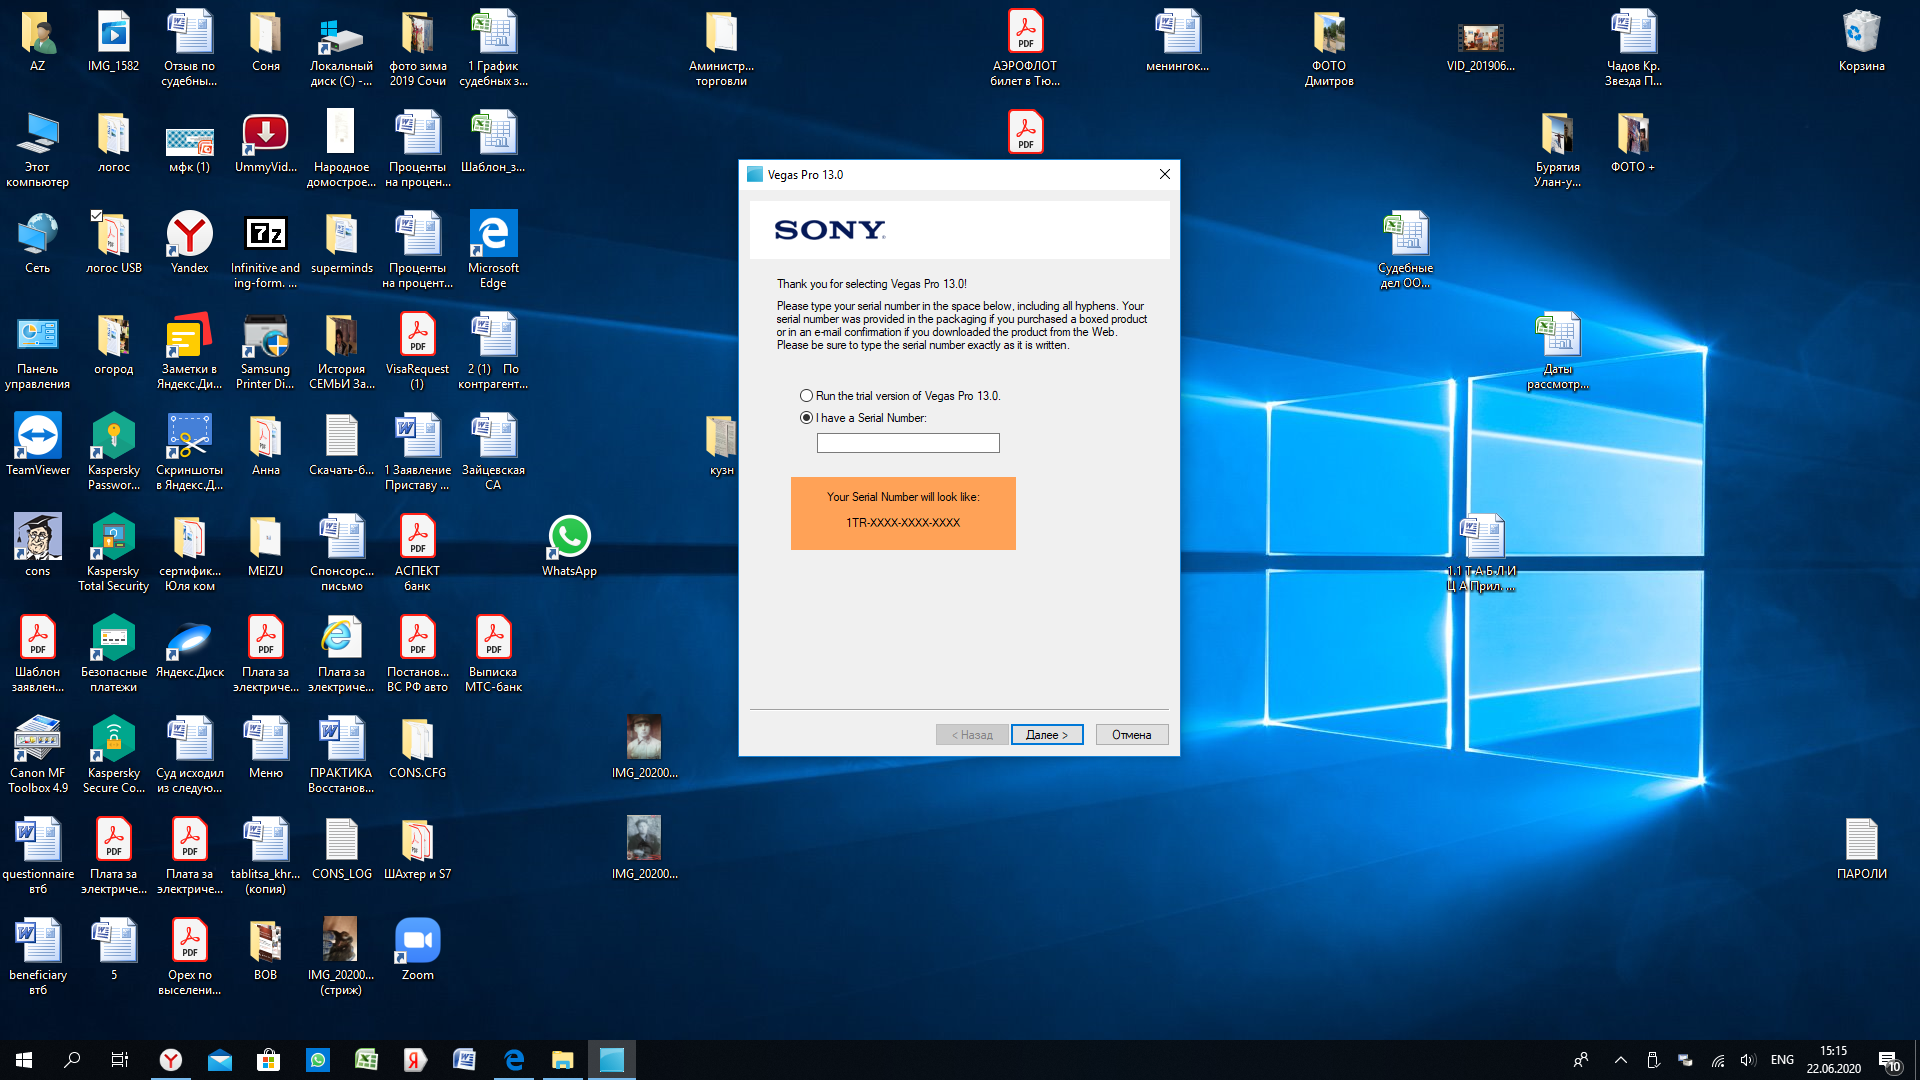Open Canon MF Toolbox 4.9 icon
Screen dimensions: 1920x1080
38,755
